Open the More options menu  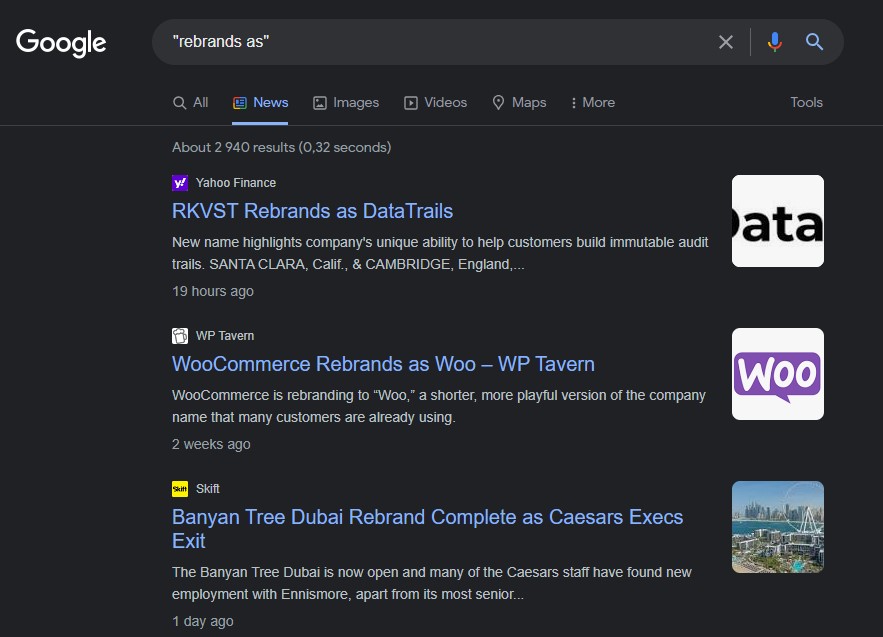click(x=592, y=102)
